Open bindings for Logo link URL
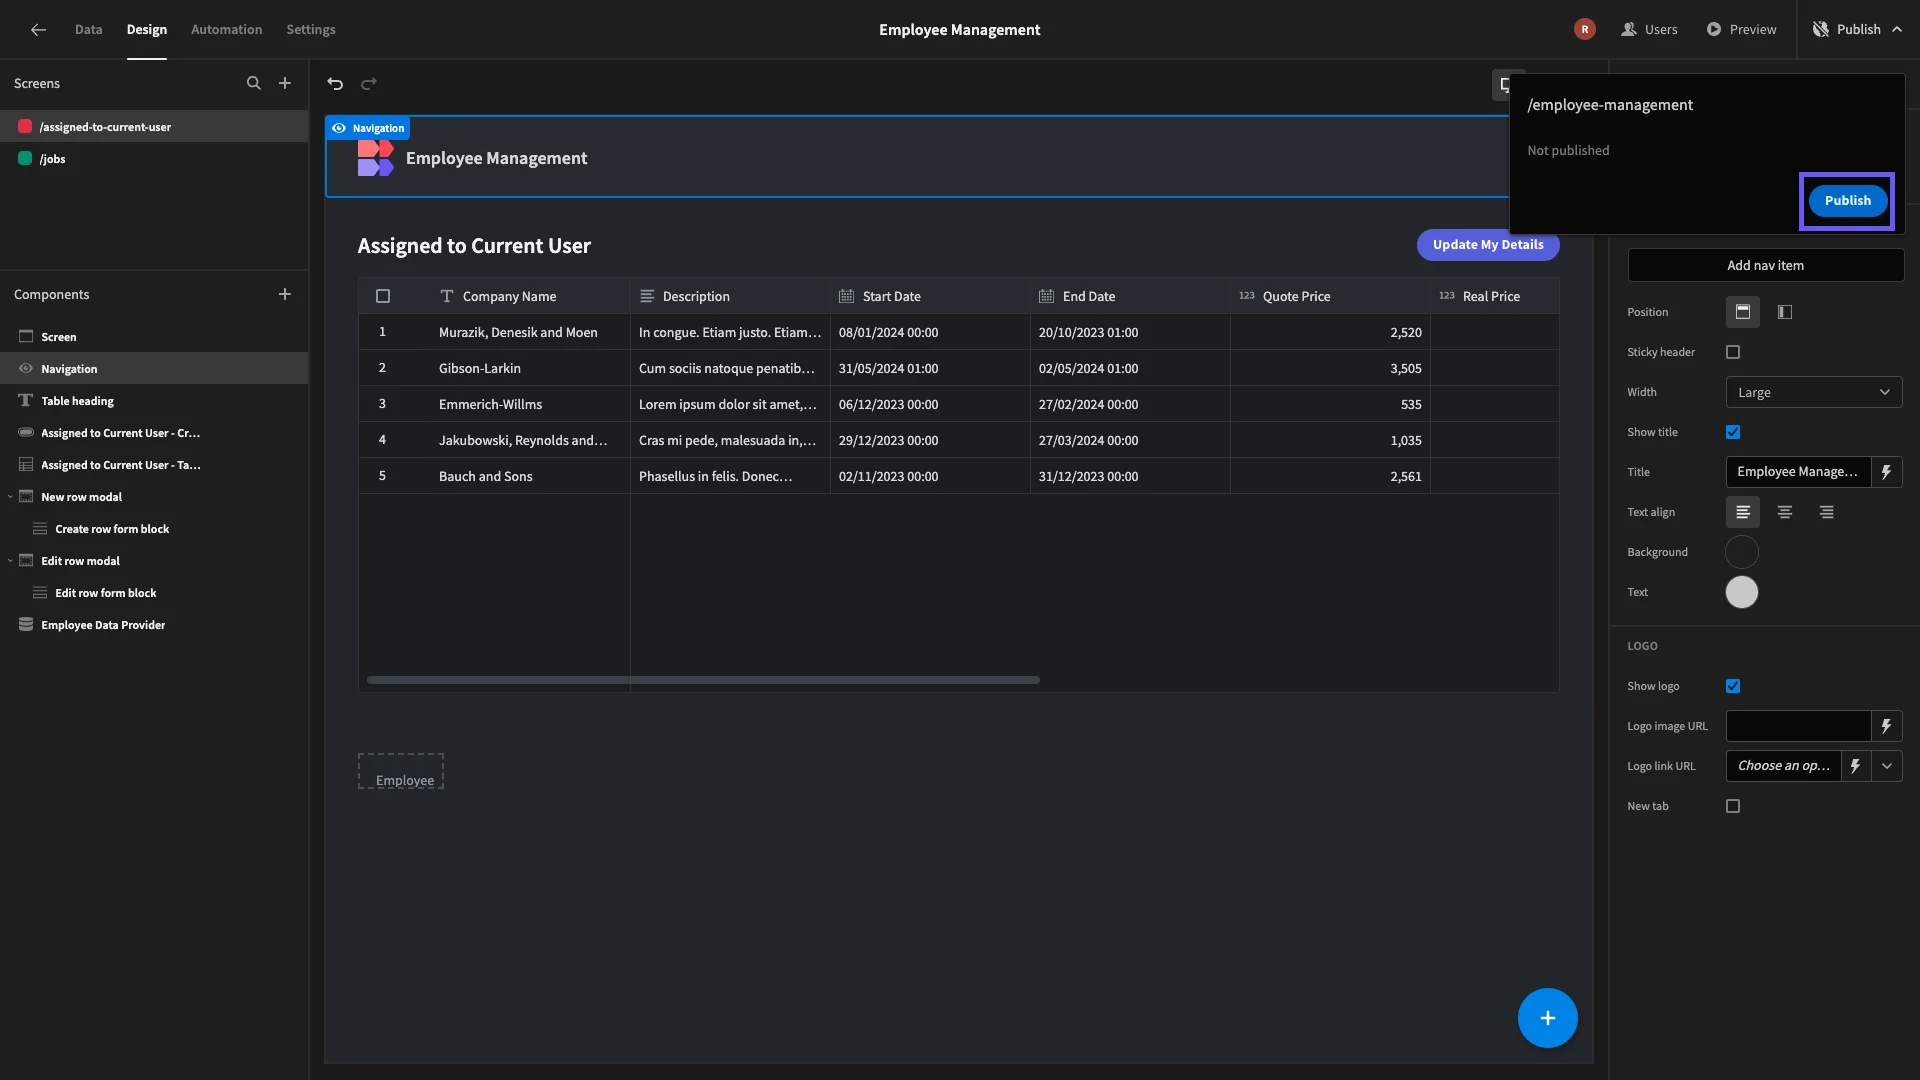 pos(1856,766)
